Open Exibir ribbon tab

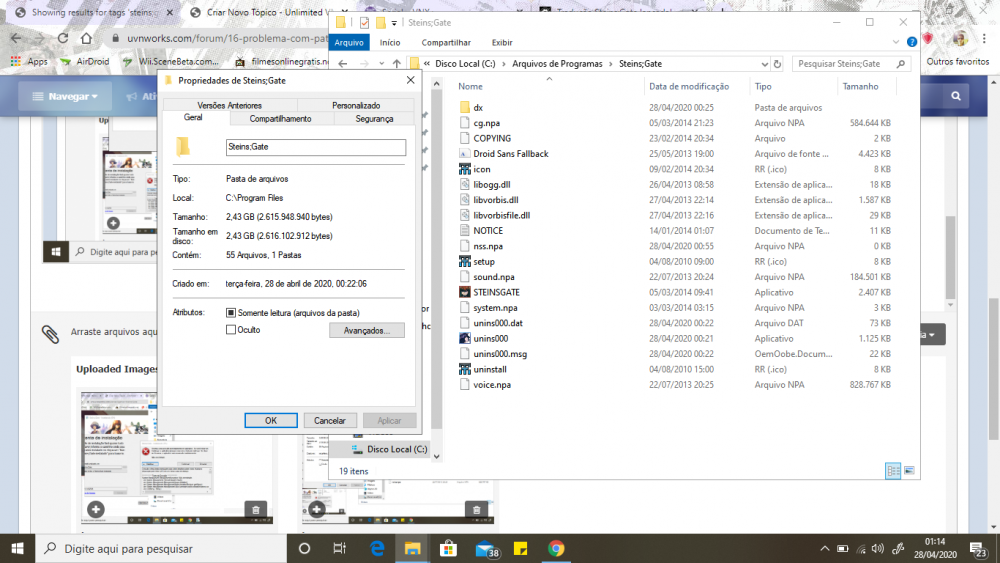[502, 43]
